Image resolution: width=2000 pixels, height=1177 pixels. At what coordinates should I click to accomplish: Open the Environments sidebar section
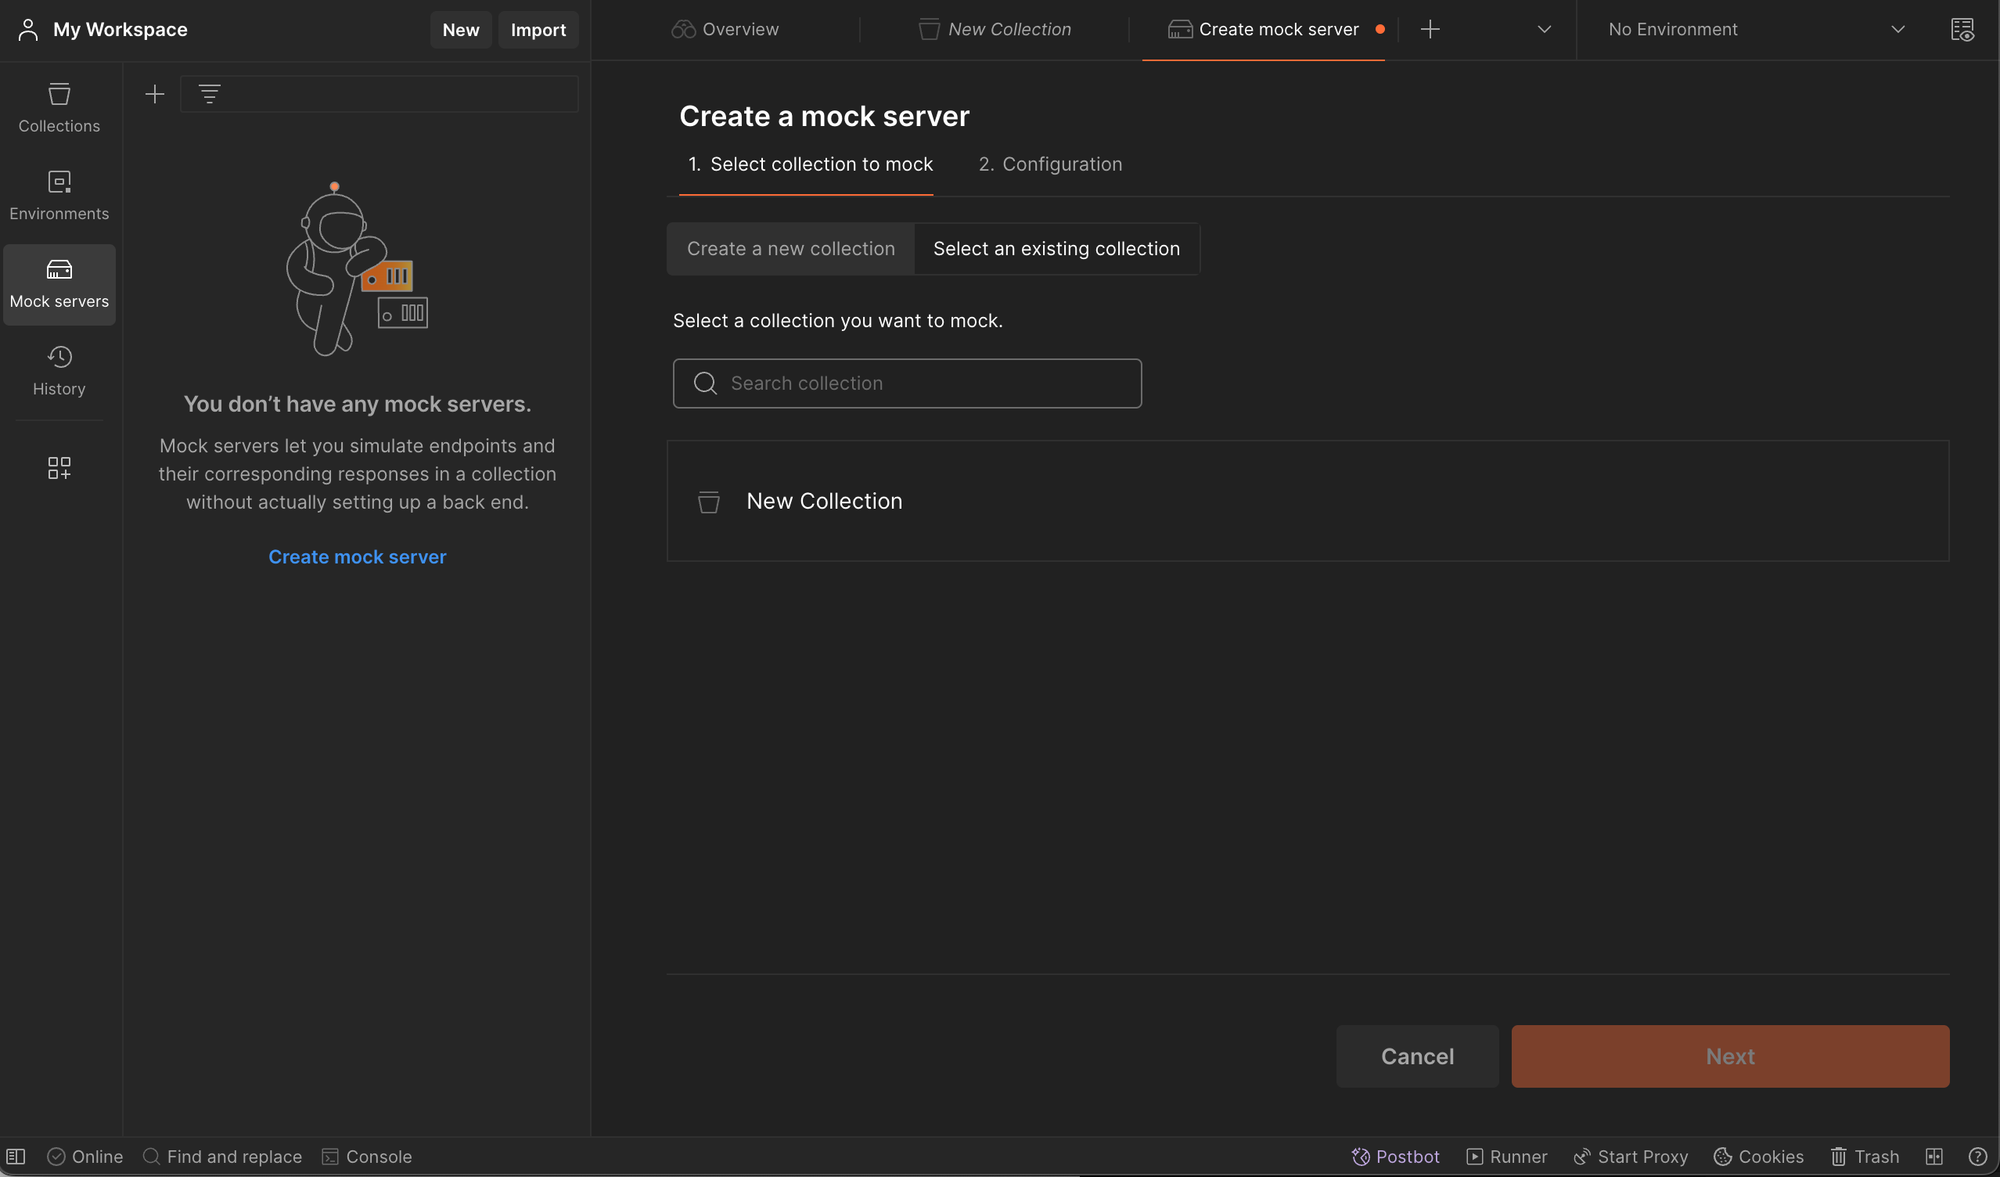[59, 196]
